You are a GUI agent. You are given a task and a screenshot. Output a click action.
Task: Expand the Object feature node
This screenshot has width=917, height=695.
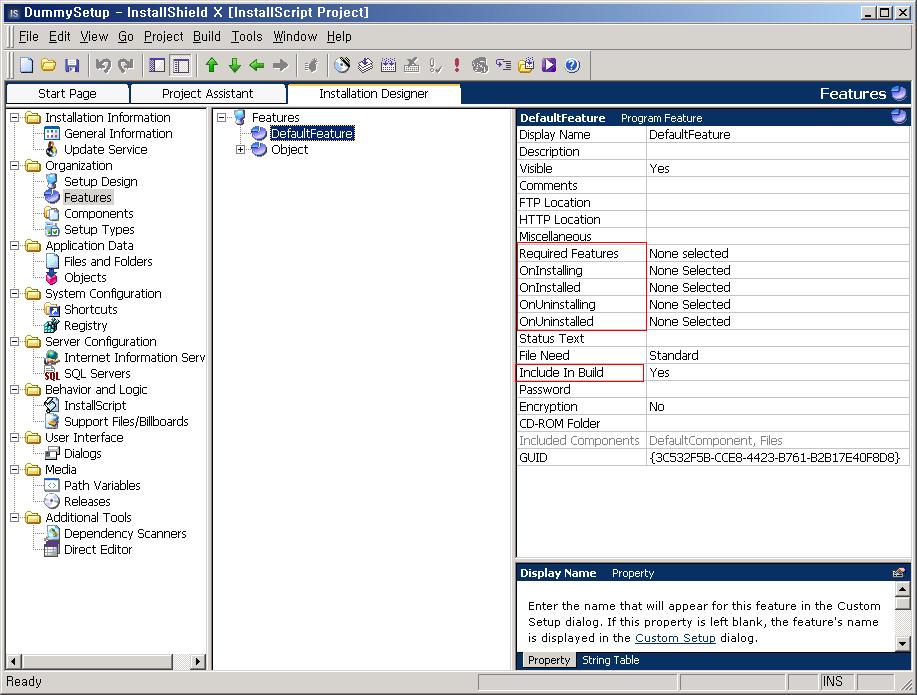point(240,150)
